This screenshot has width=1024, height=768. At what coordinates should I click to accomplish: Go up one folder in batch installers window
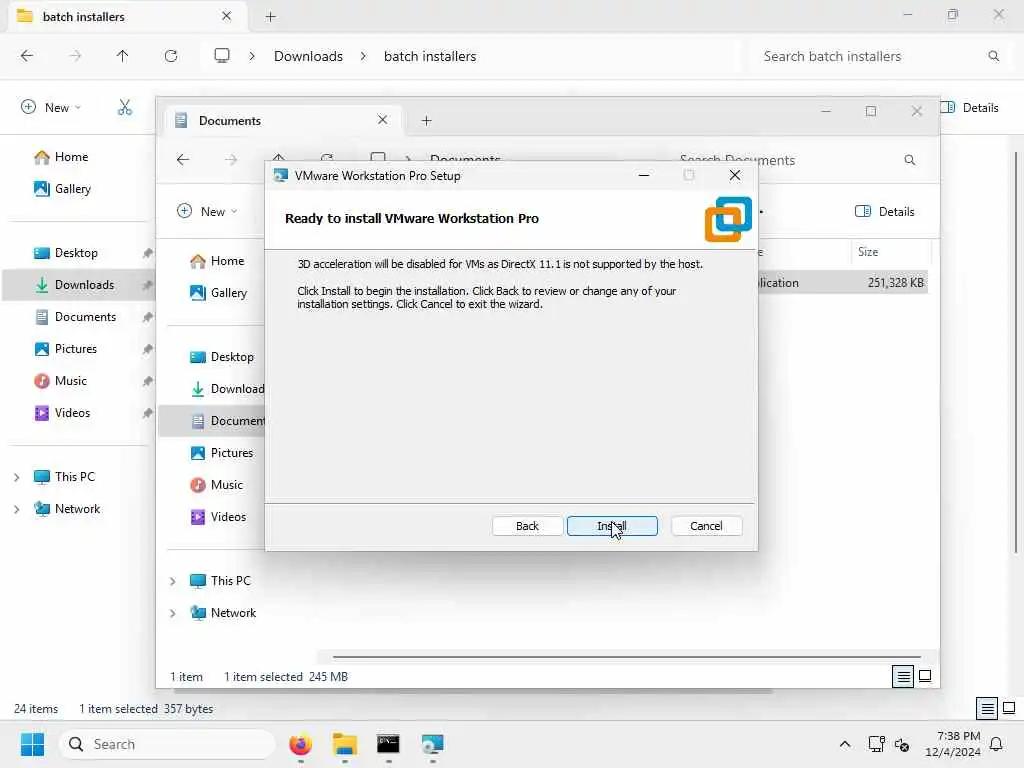(122, 56)
